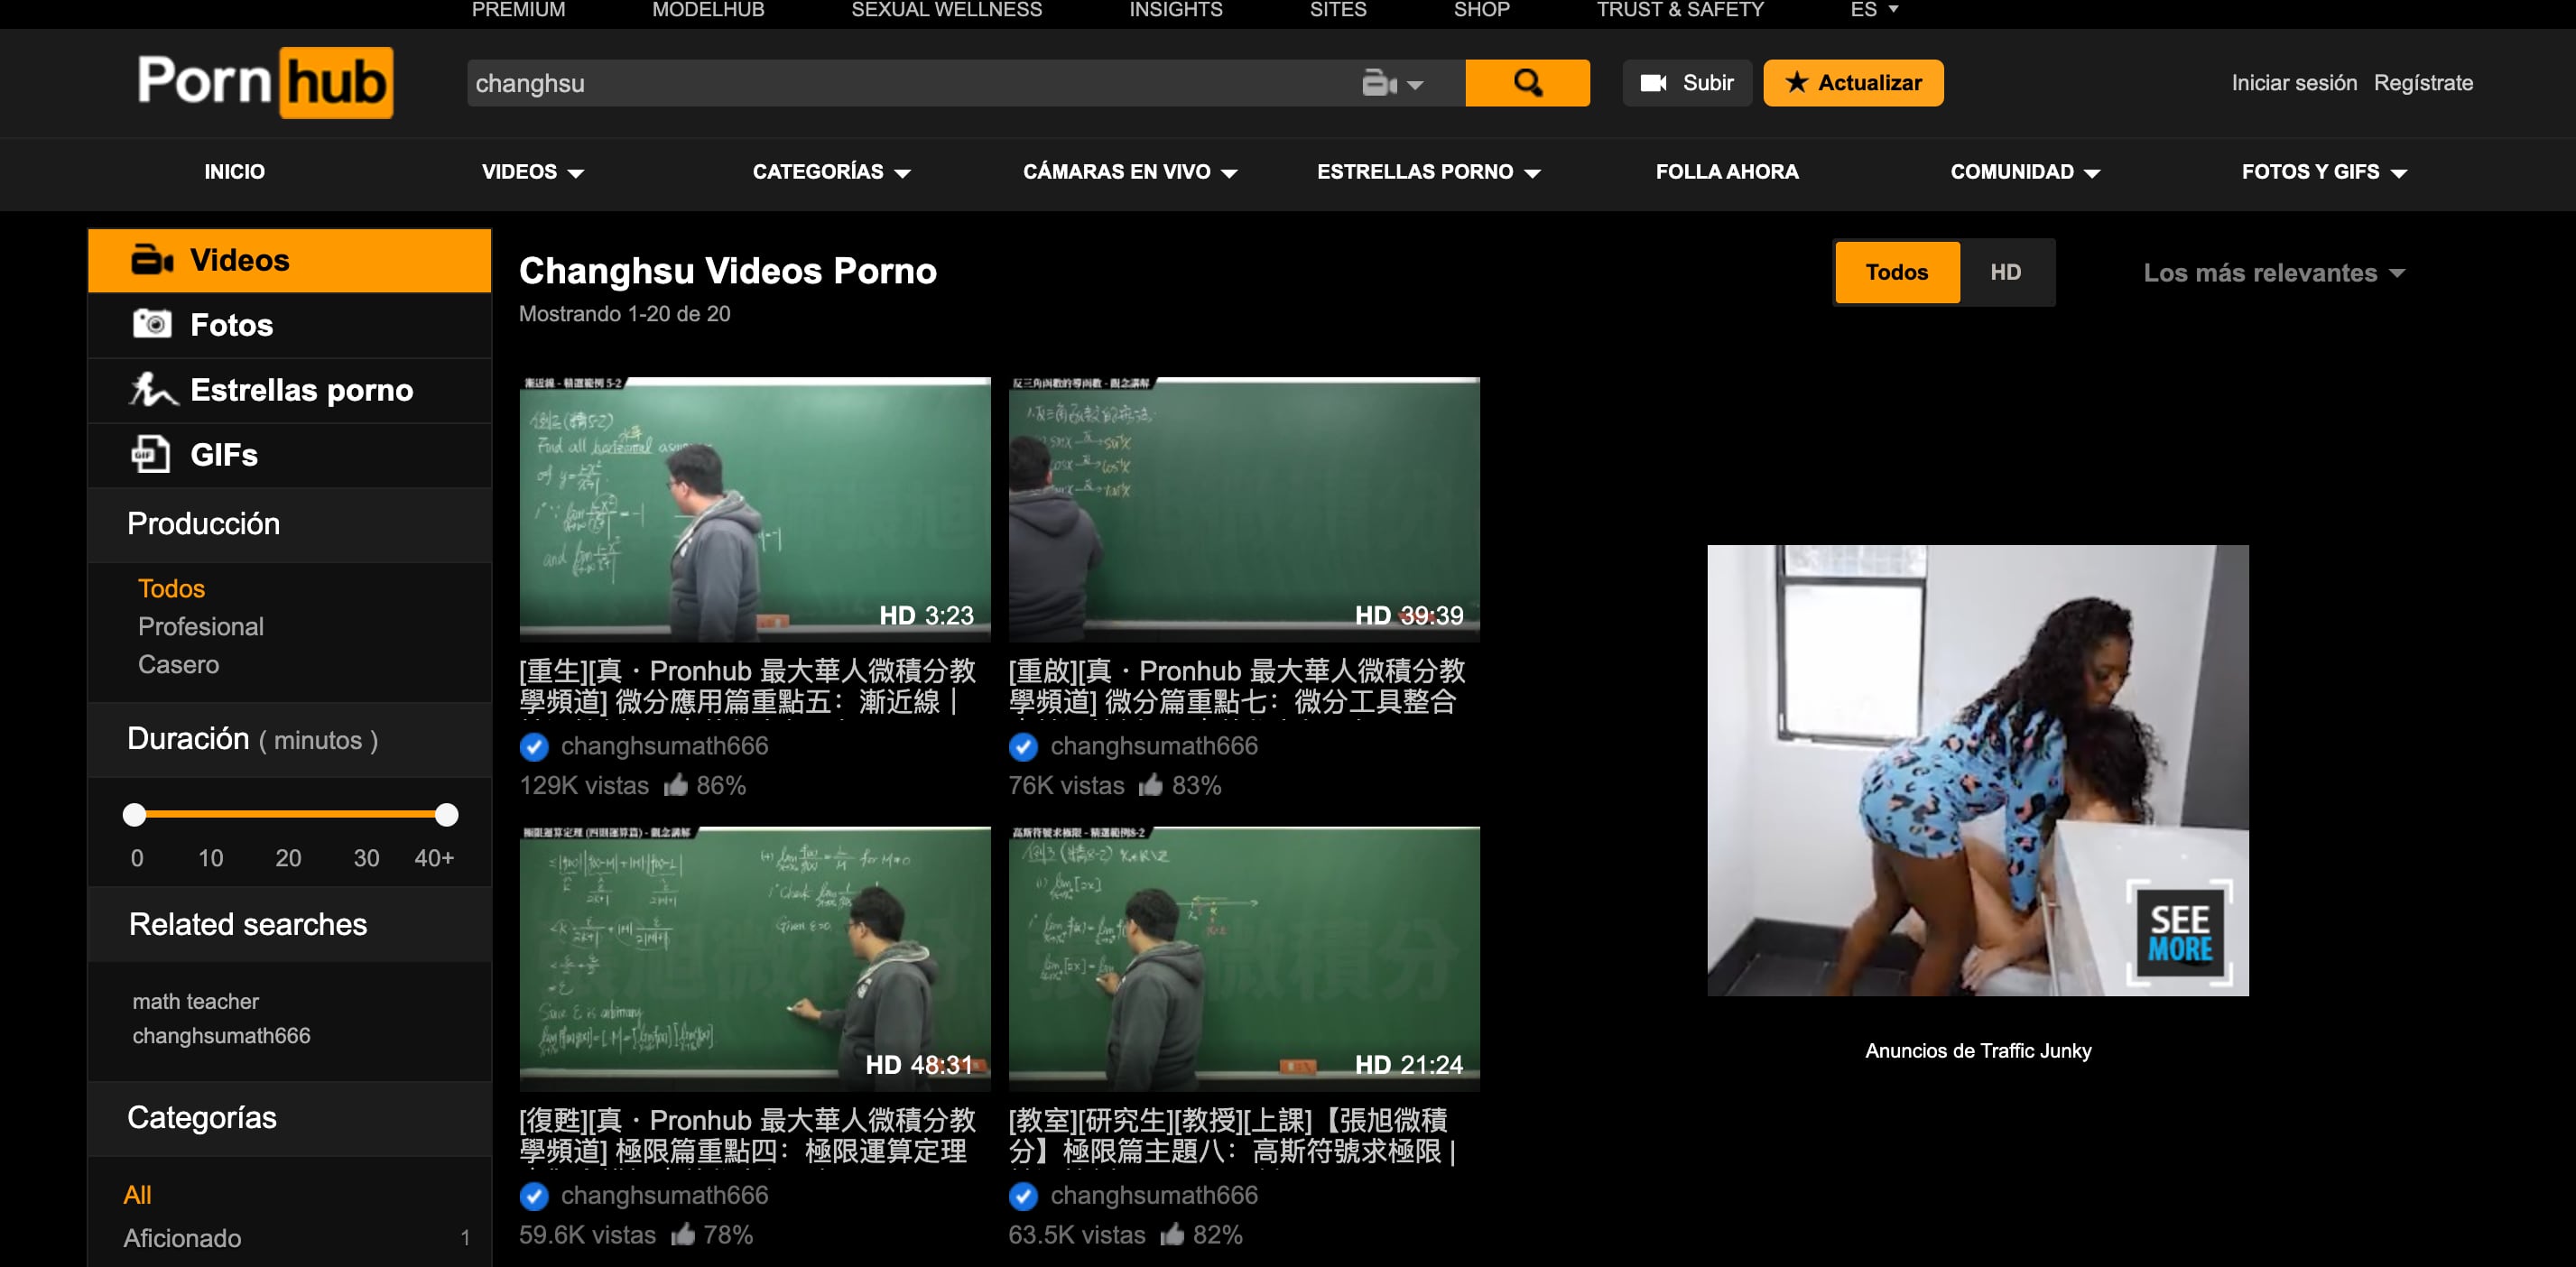The height and width of the screenshot is (1267, 2576).
Task: Open the ES language selector
Action: point(1872,10)
